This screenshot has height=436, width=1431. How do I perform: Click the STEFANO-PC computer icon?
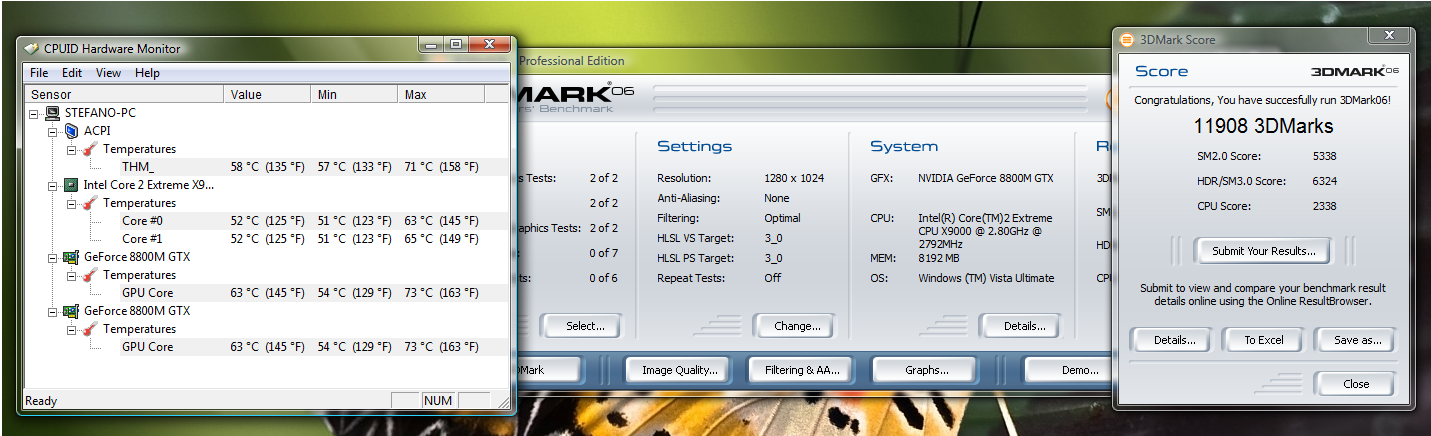pos(53,113)
